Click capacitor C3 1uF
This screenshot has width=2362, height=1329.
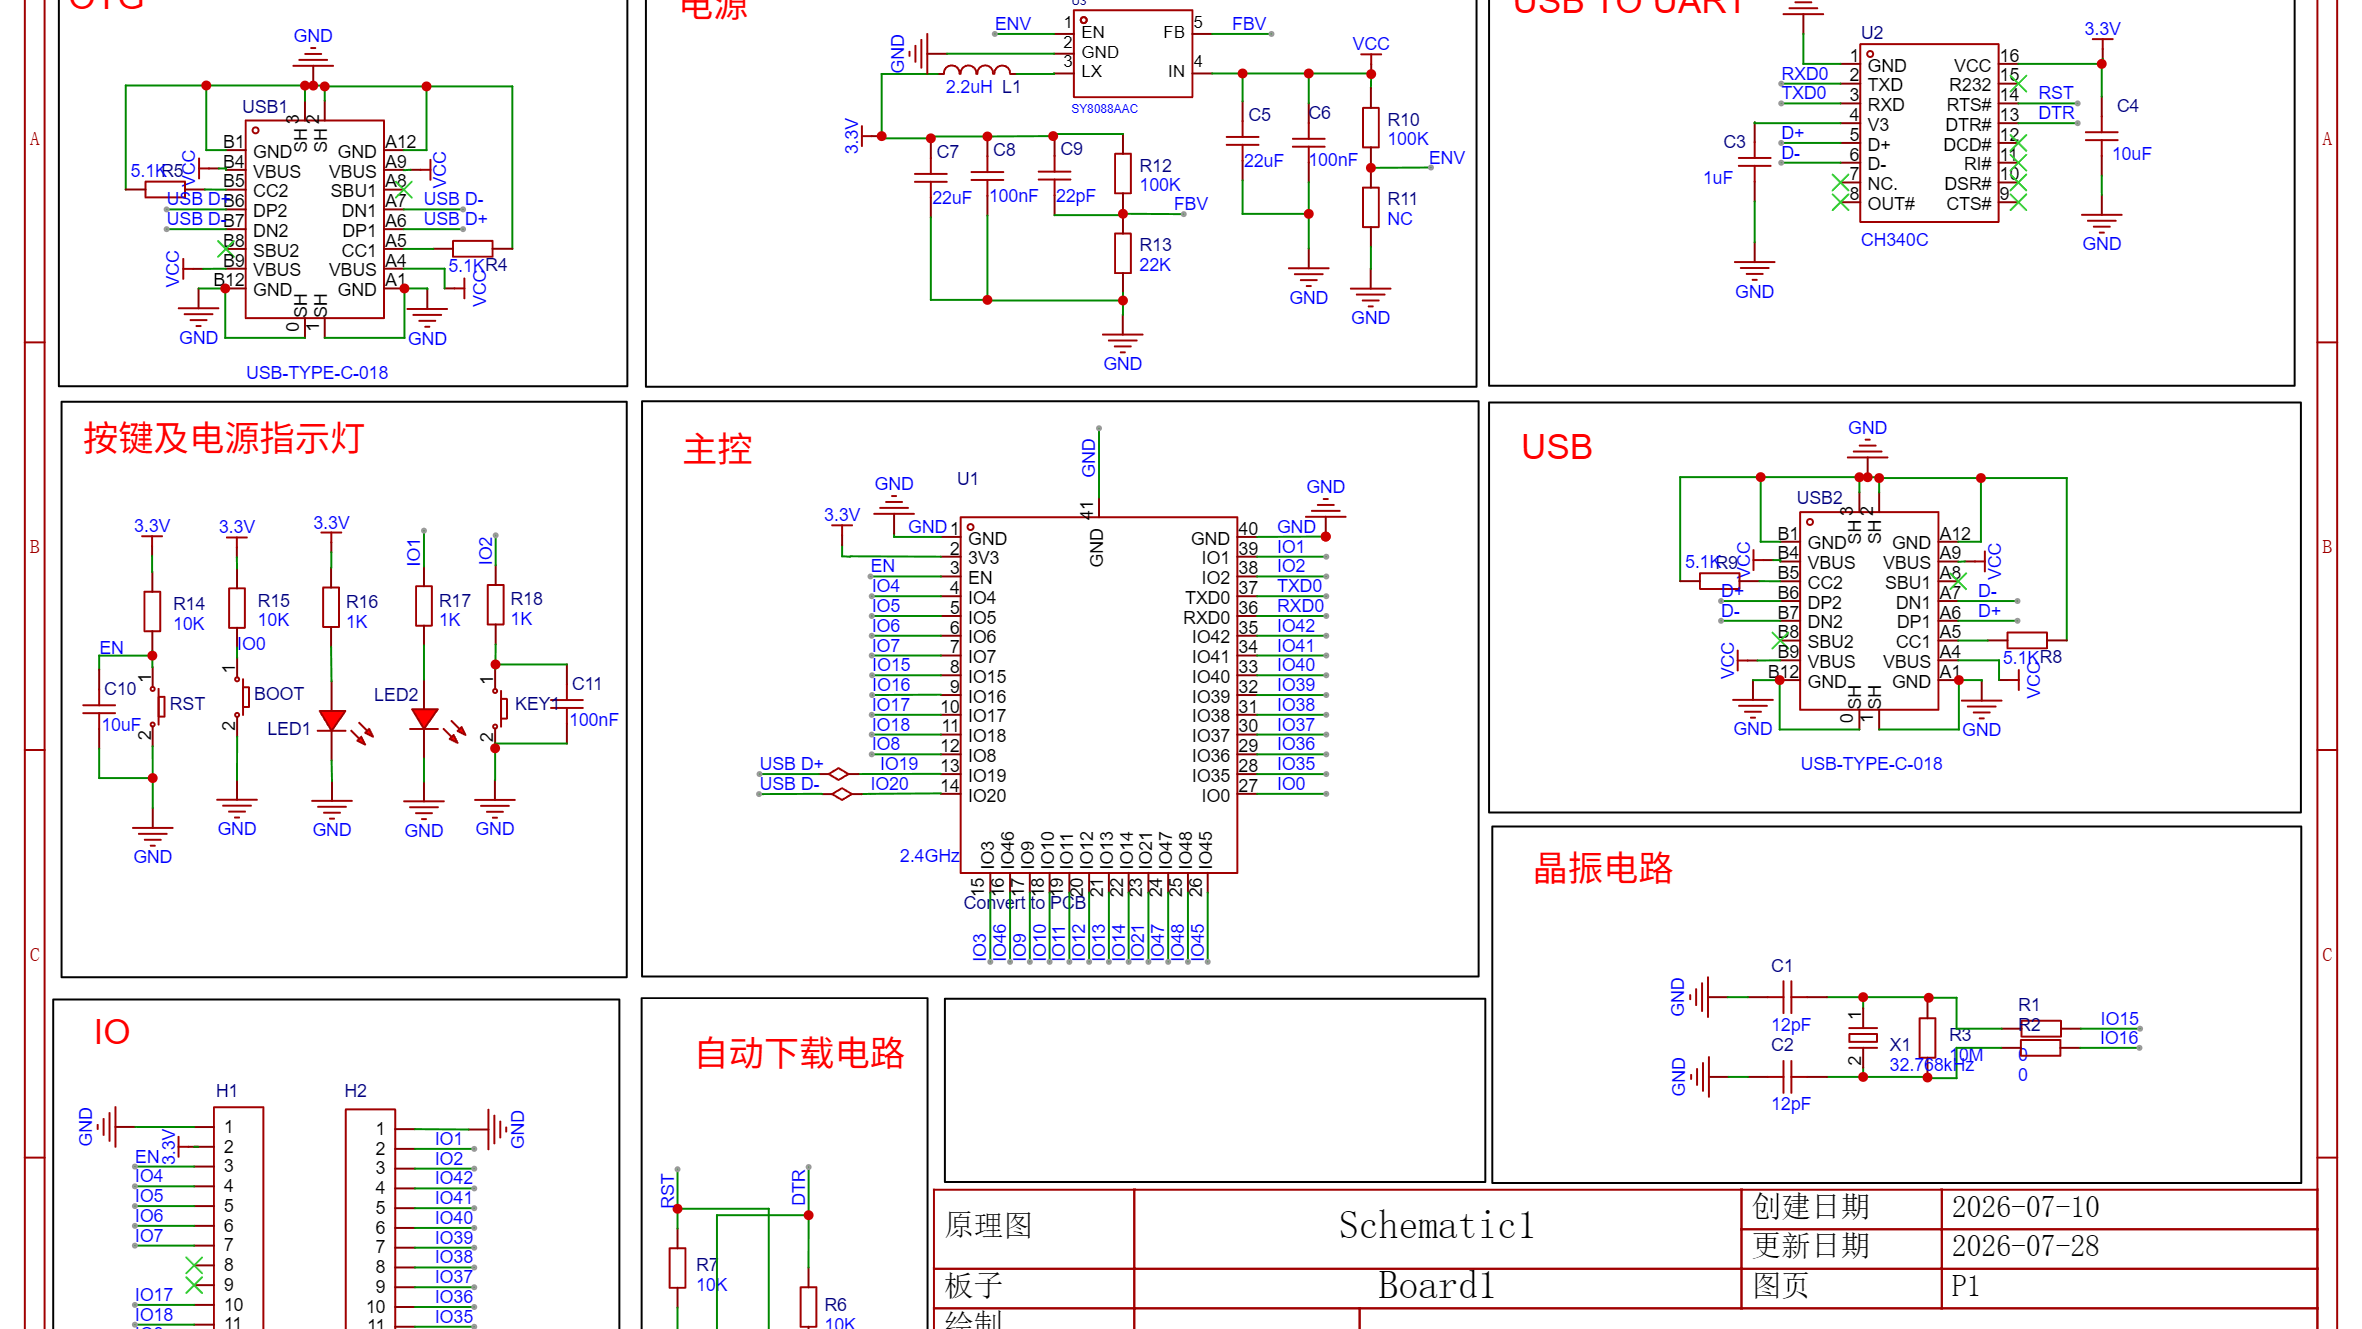pos(1754,160)
